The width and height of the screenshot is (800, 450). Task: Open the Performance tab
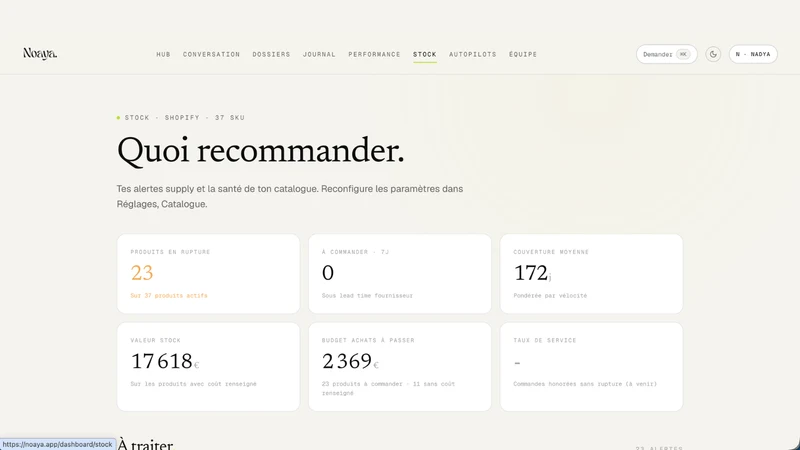374,54
